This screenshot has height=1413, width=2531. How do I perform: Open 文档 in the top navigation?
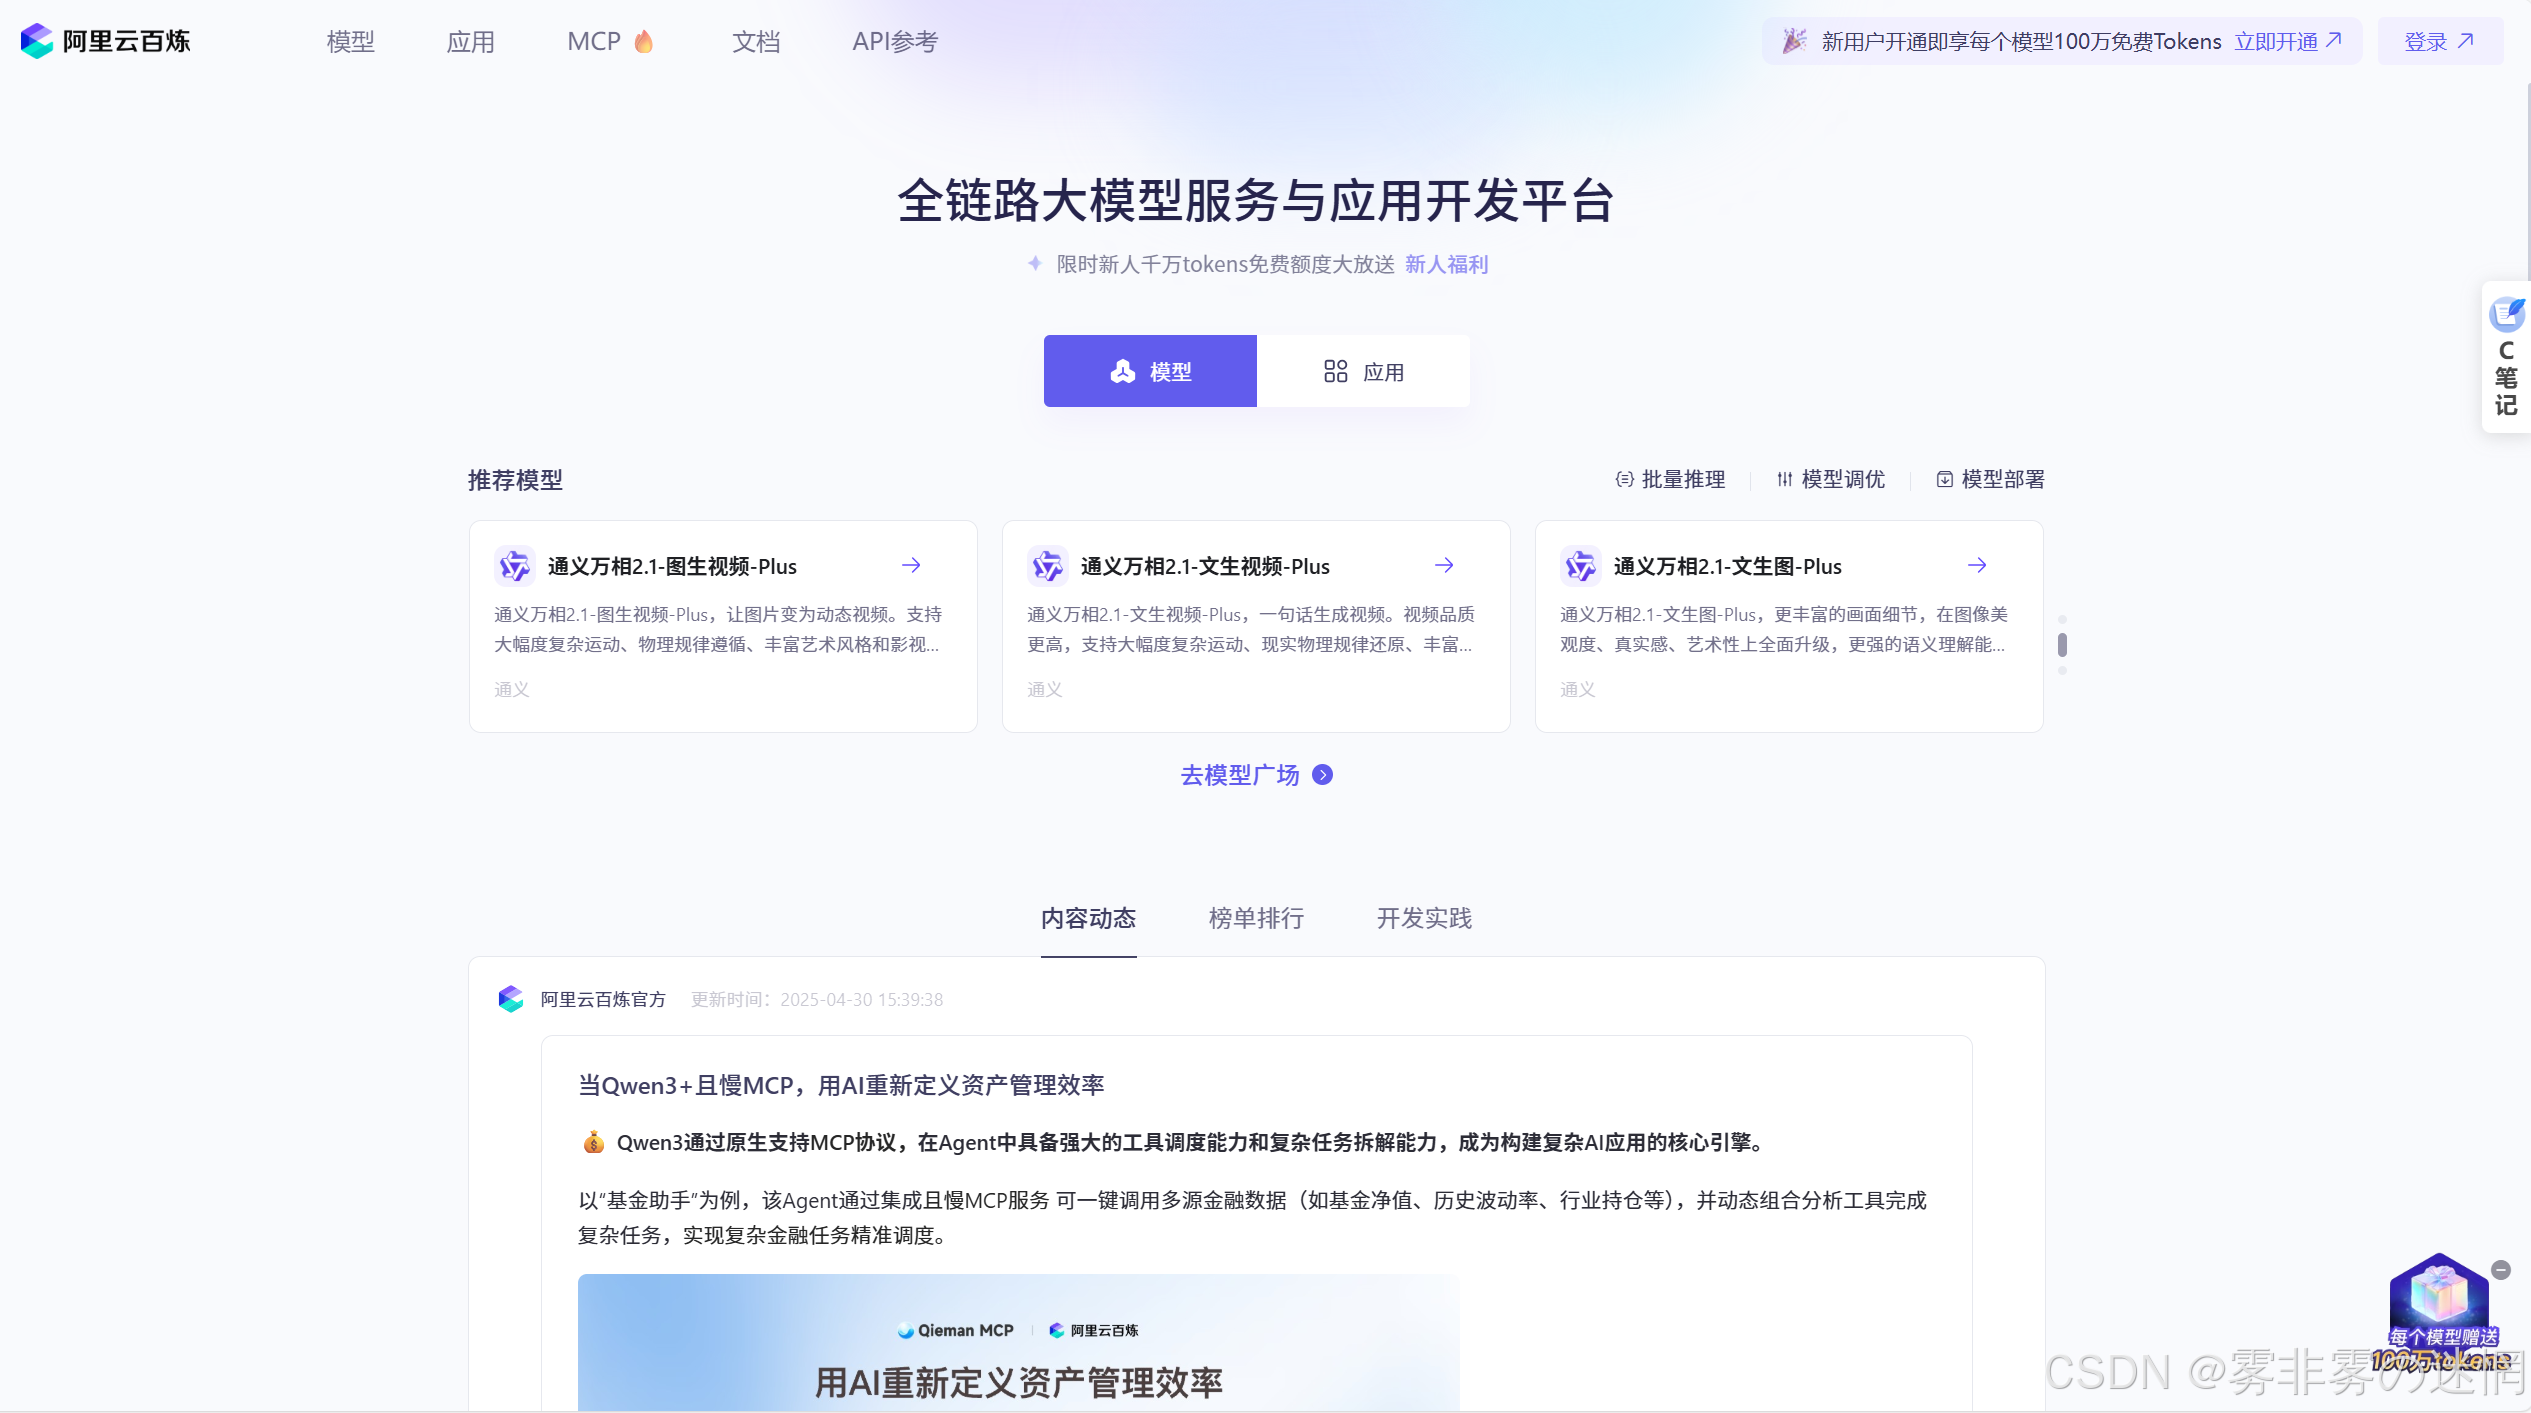coord(756,42)
